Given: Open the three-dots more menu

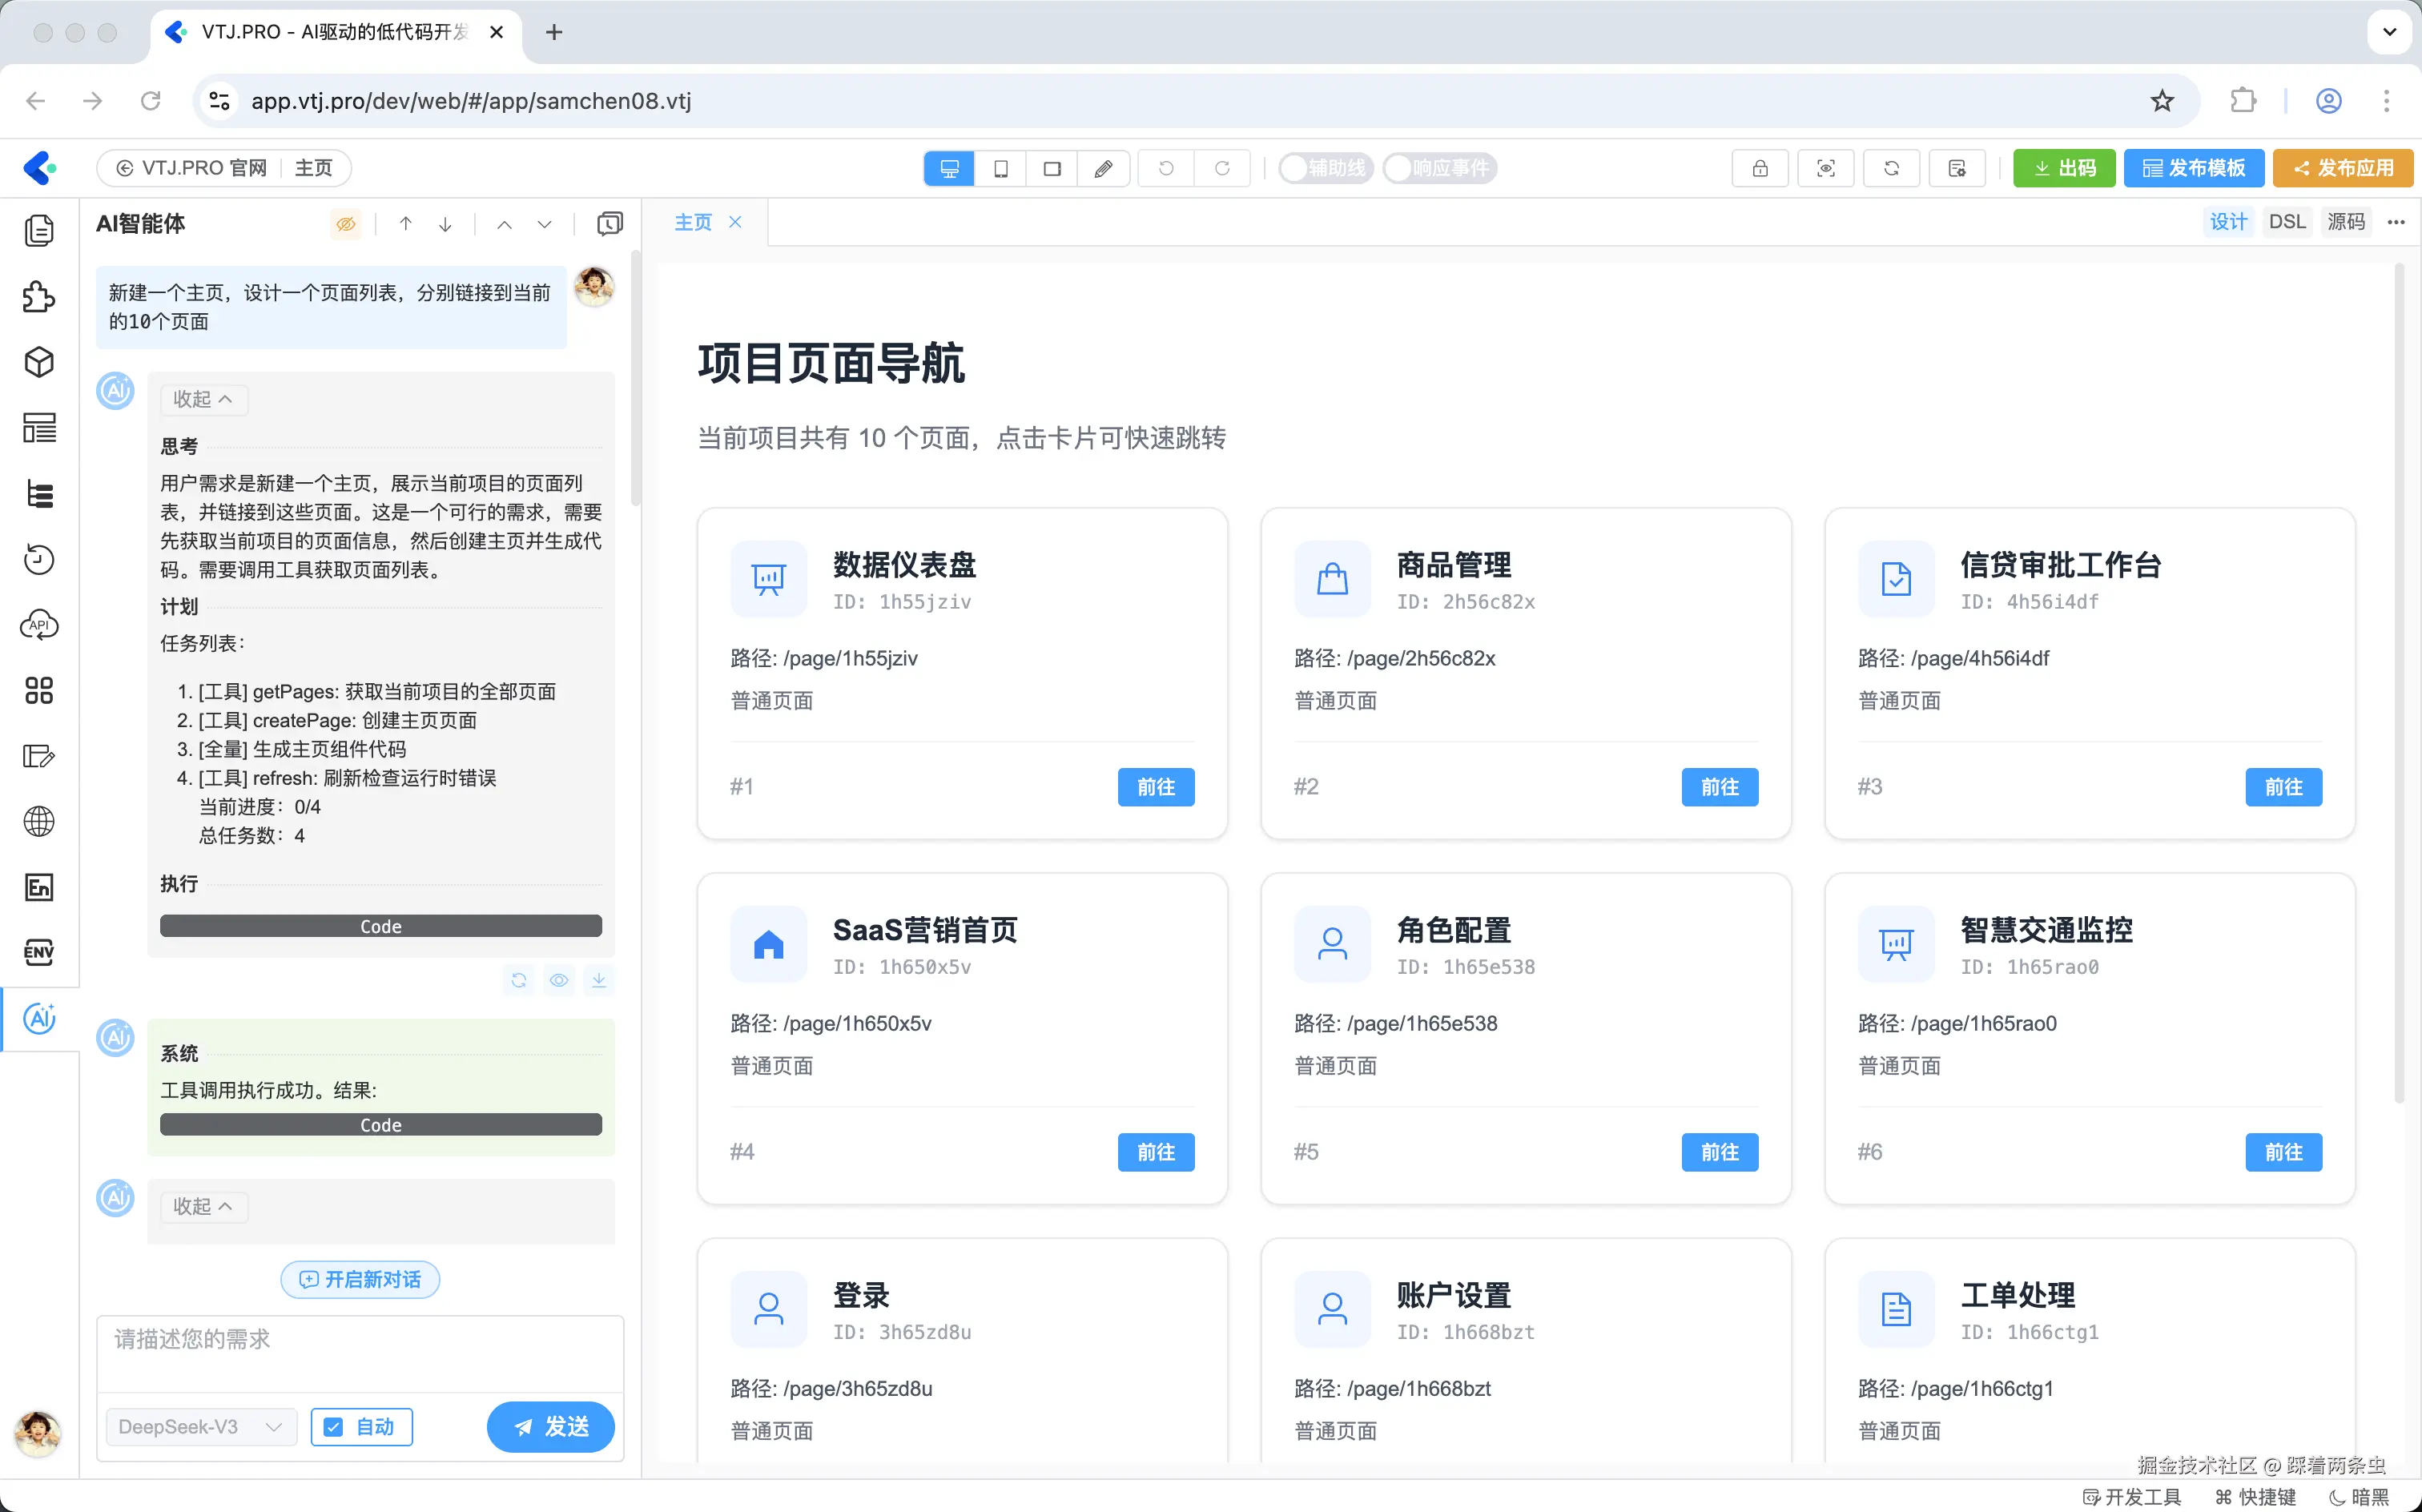Looking at the screenshot, I should 2395,222.
